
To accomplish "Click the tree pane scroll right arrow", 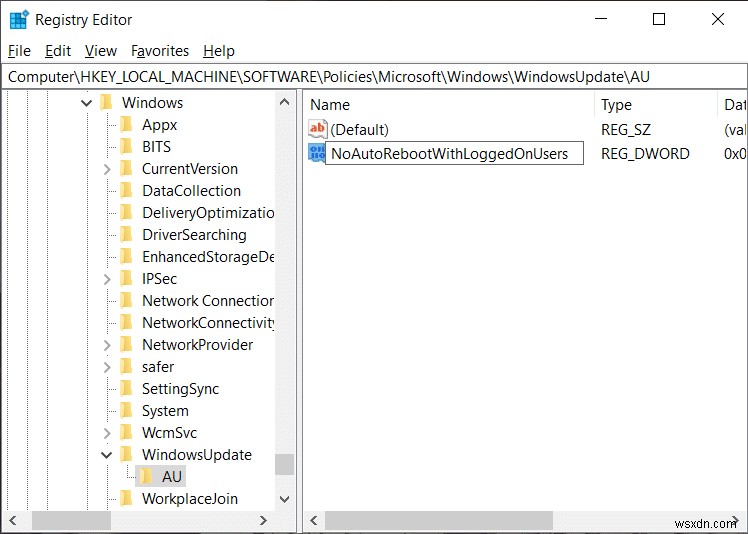I will (263, 520).
